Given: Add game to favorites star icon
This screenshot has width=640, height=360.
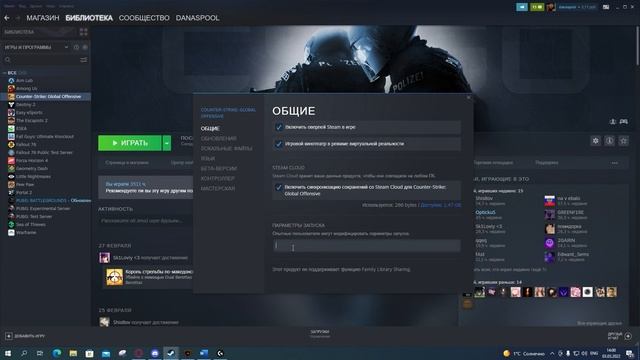Looking at the screenshot, I should 623,141.
